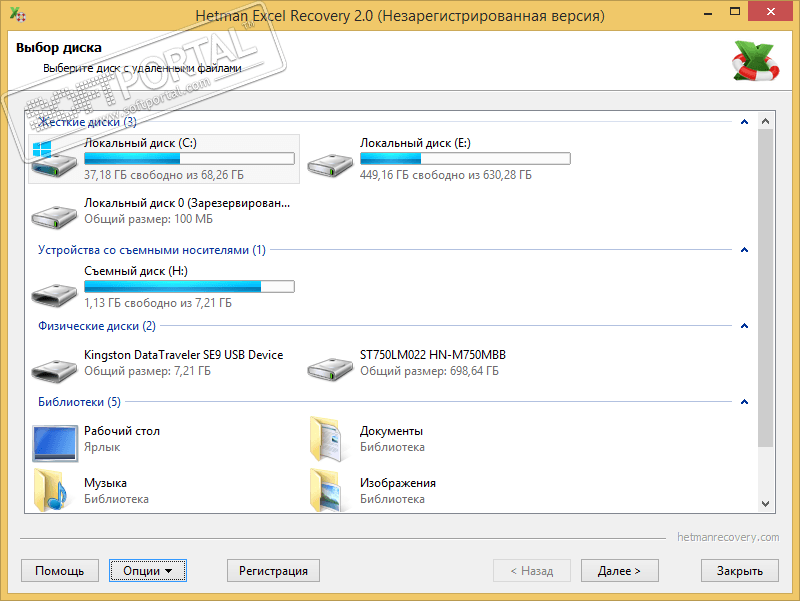Click the scrollbar up arrow
Screen dimensions: 800x601
click(765, 121)
